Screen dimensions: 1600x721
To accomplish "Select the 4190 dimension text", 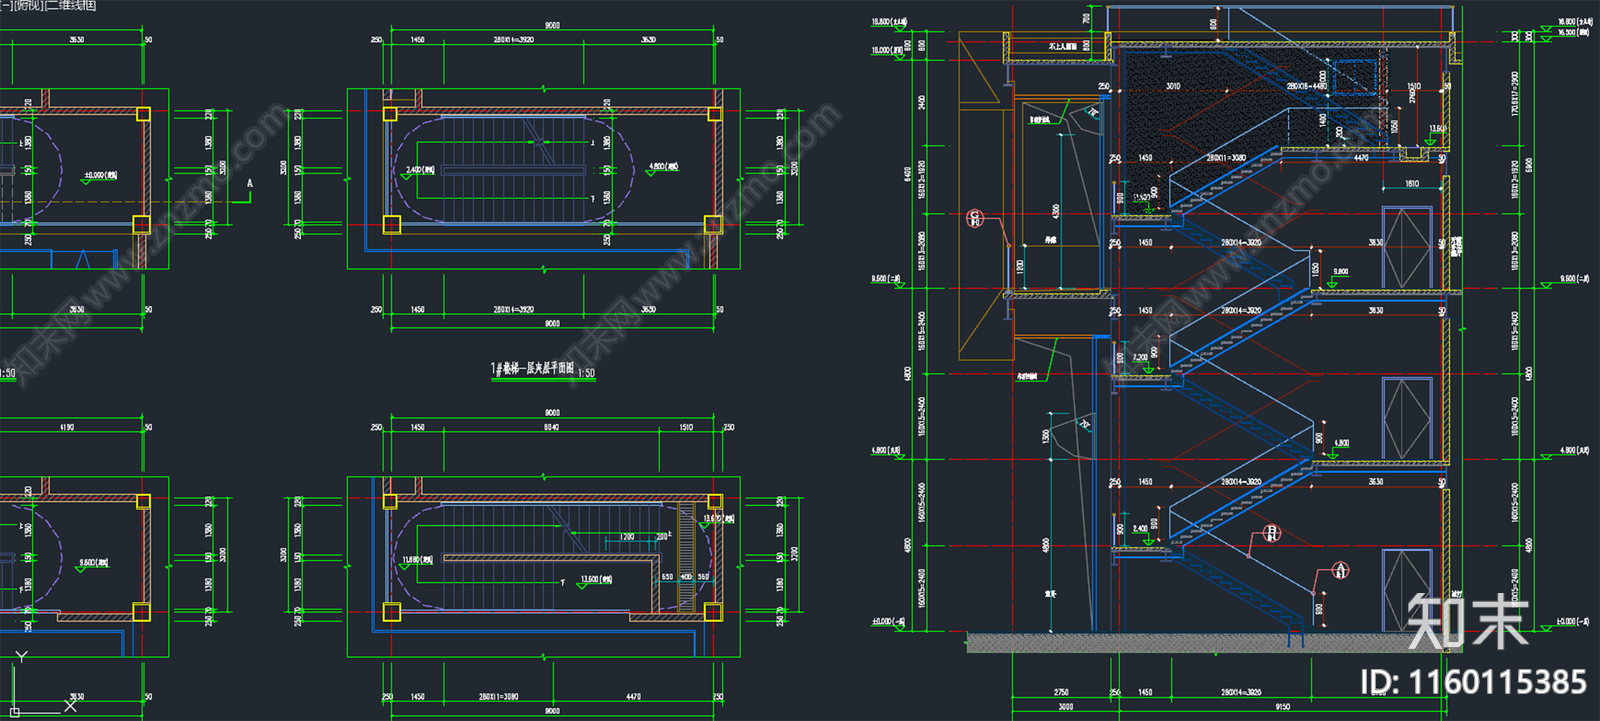I will point(67,427).
